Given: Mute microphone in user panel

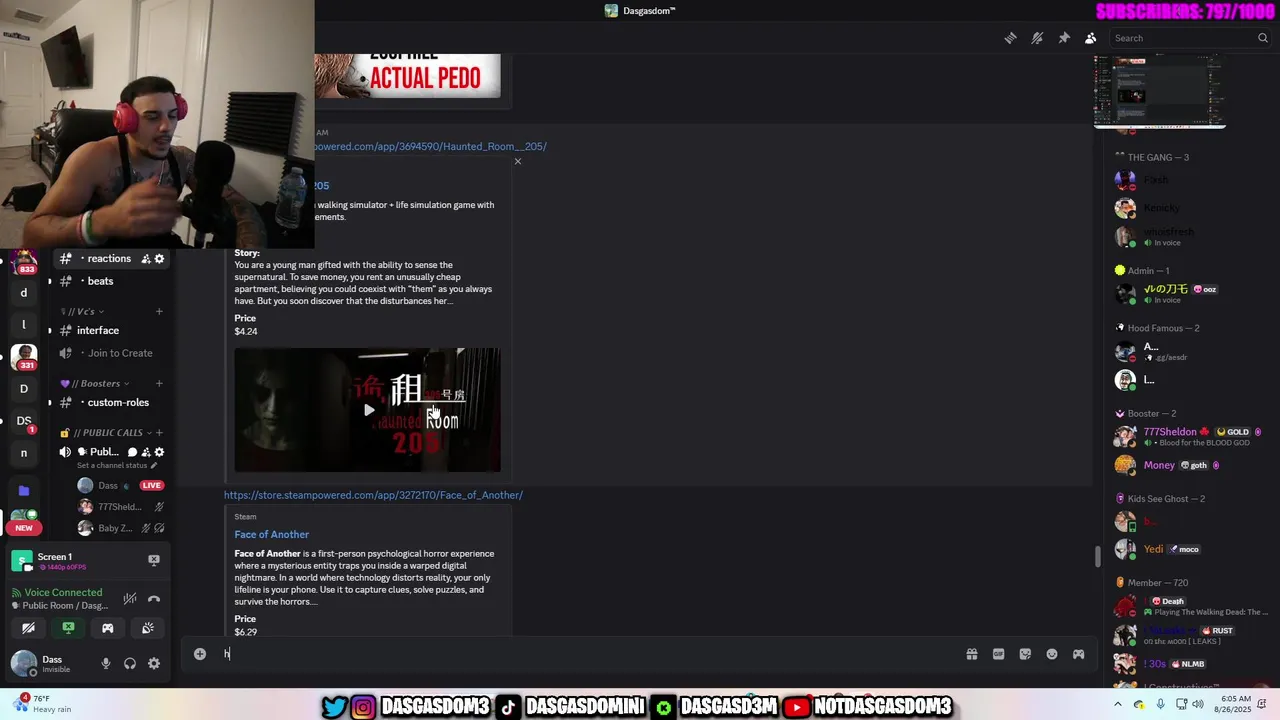Looking at the screenshot, I should pyautogui.click(x=105, y=663).
